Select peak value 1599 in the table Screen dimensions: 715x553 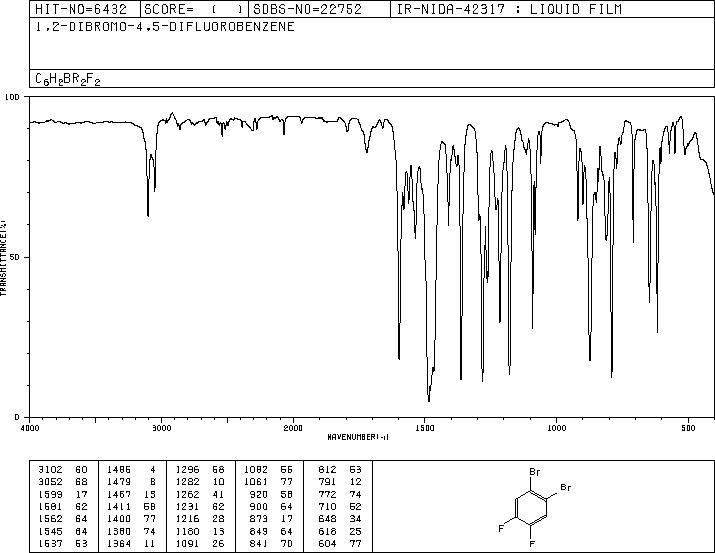point(50,494)
